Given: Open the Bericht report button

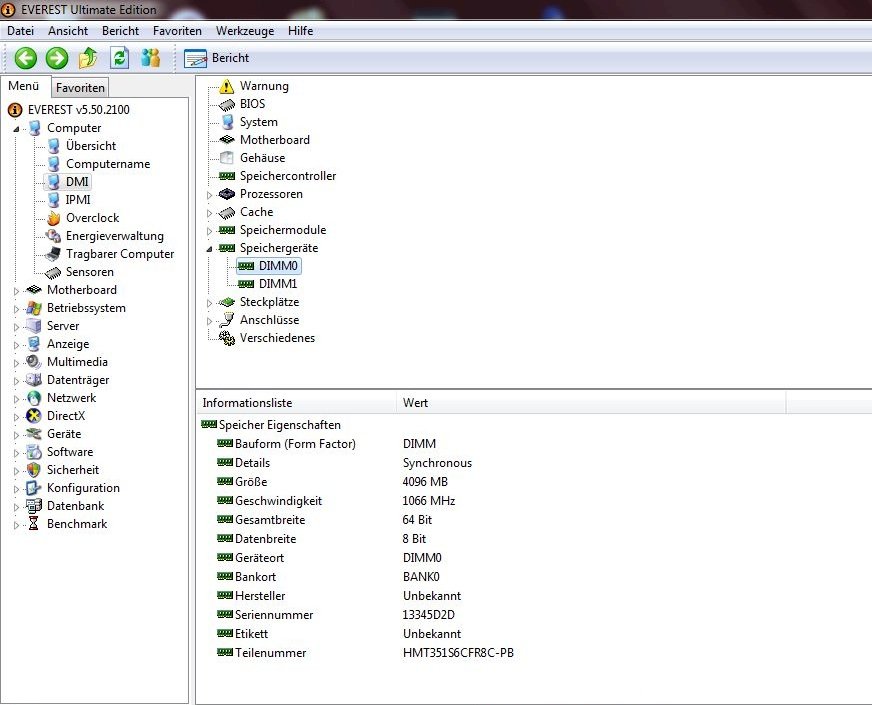Looking at the screenshot, I should coord(217,58).
